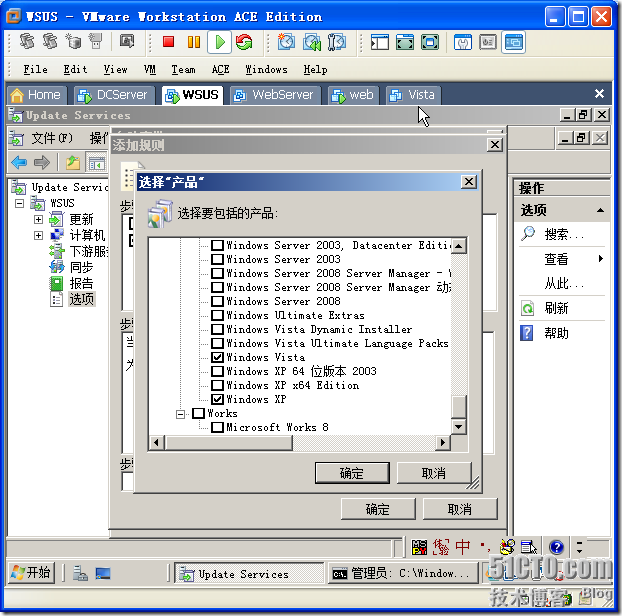The image size is (622, 616).
Task: Click 取消 in the Select Products dialog
Action: coord(434,473)
